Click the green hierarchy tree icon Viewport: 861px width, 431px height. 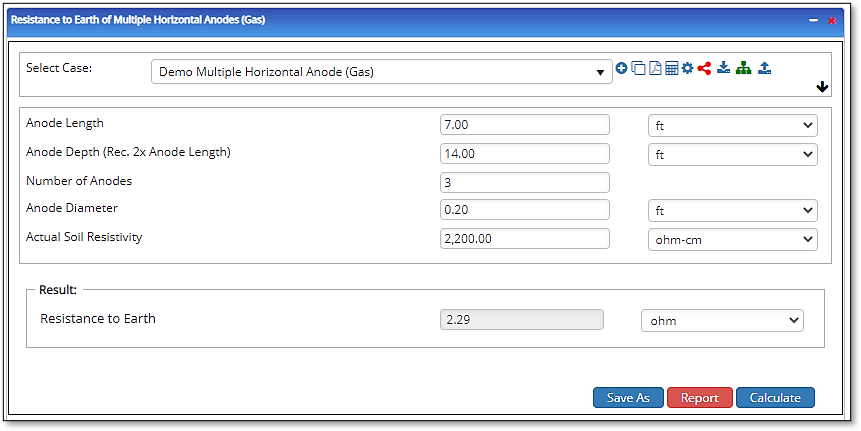click(x=743, y=69)
